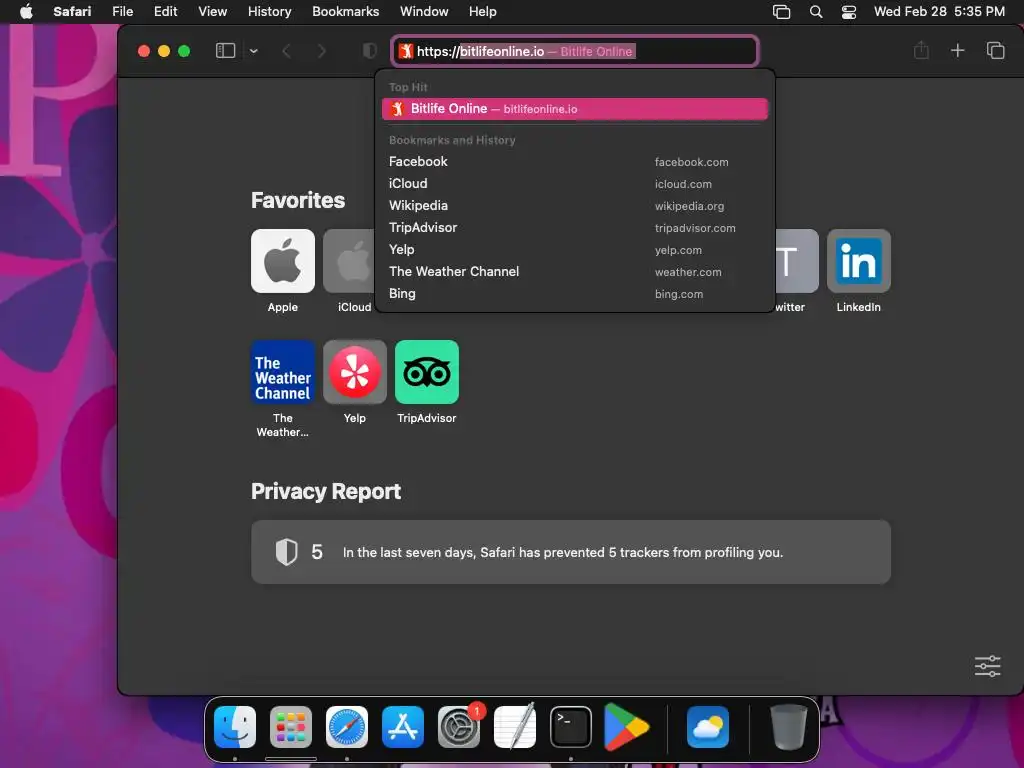Open the Help menu
1024x768 pixels.
(x=483, y=12)
